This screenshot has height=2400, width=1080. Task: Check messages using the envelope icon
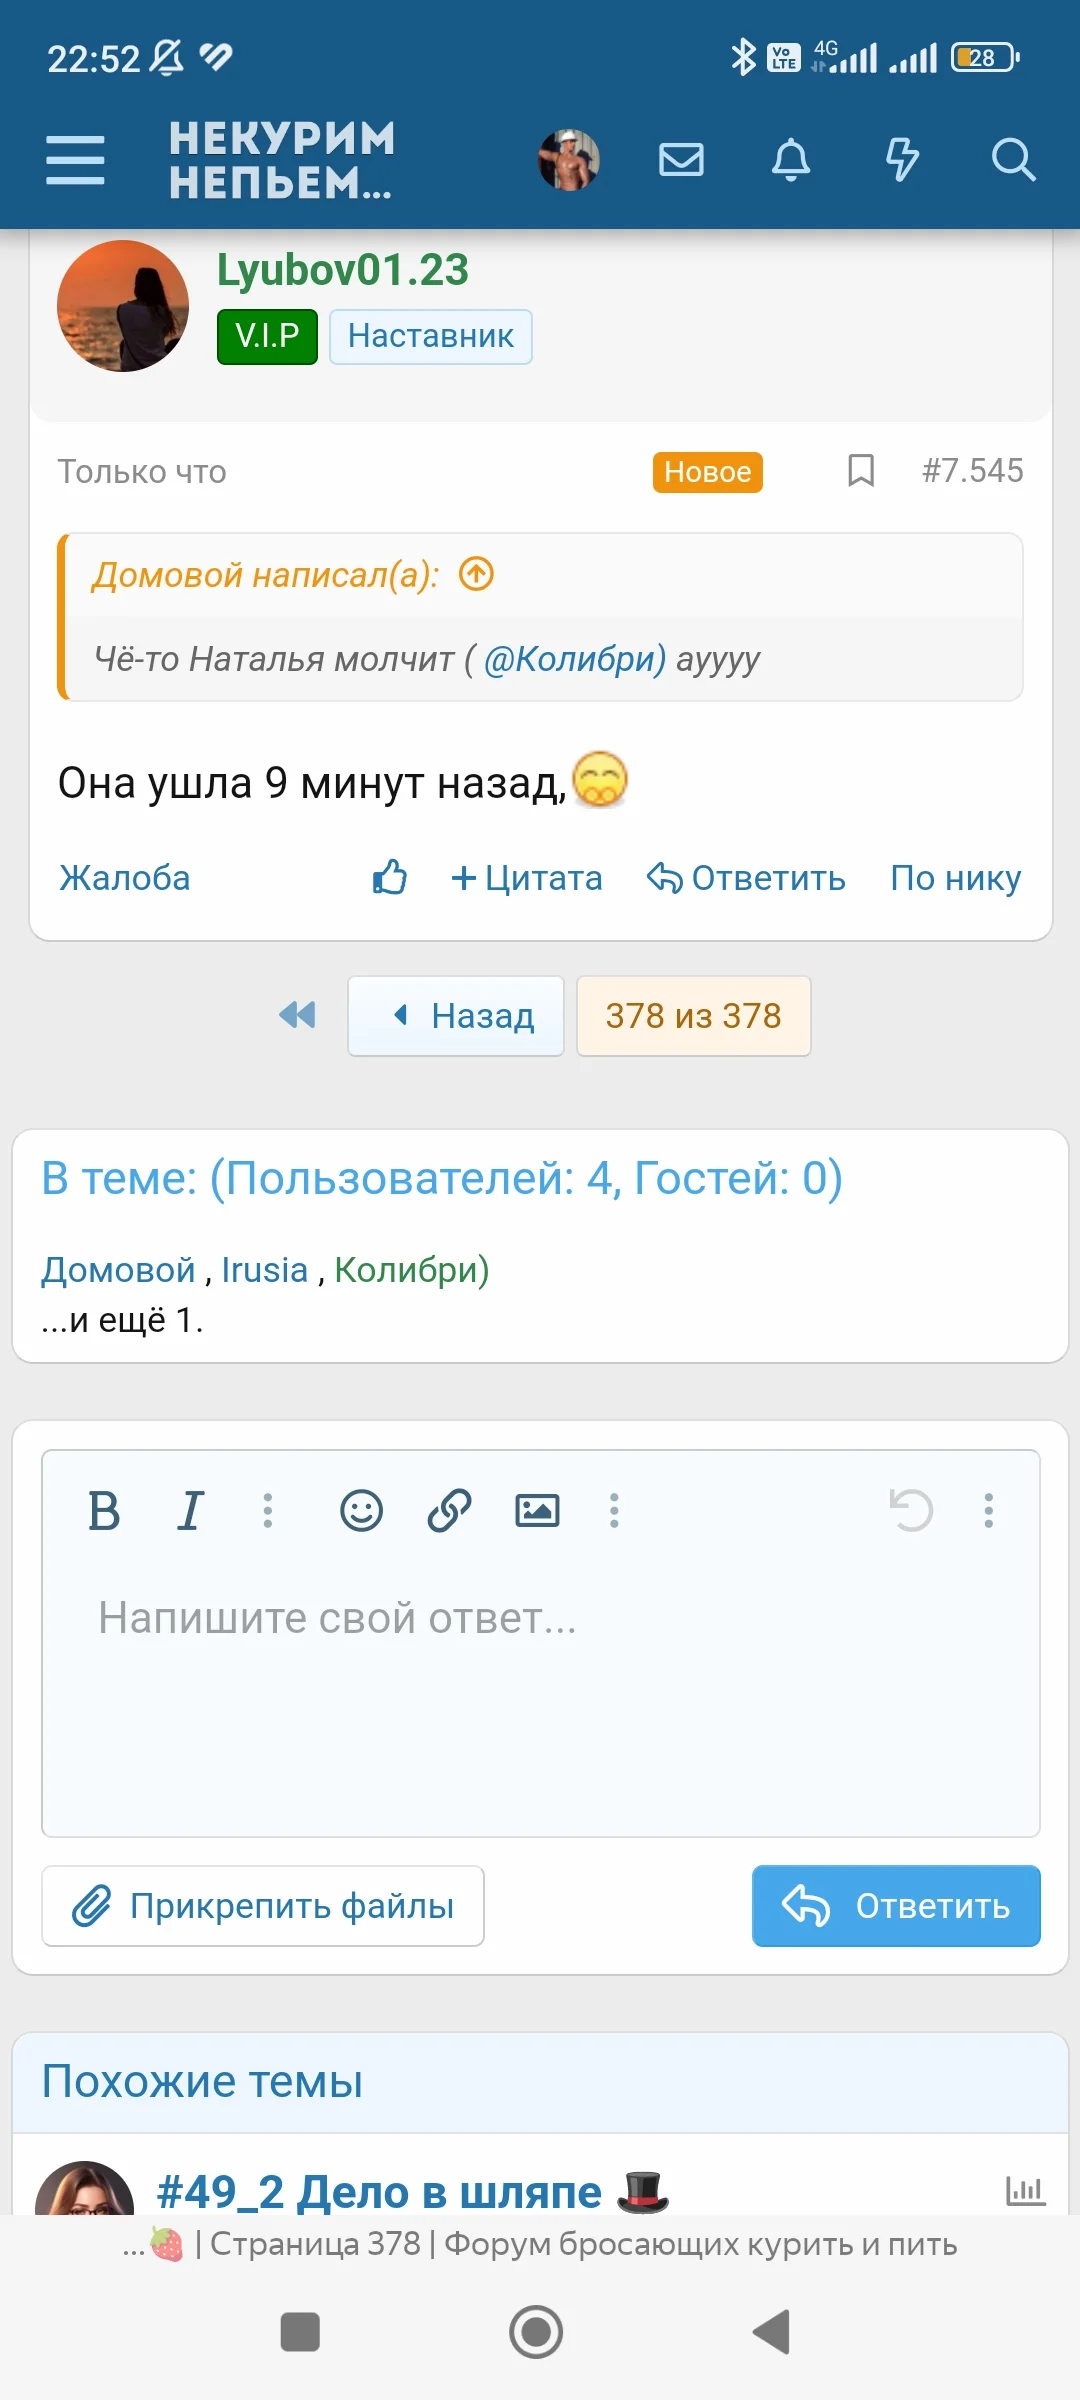tap(681, 160)
